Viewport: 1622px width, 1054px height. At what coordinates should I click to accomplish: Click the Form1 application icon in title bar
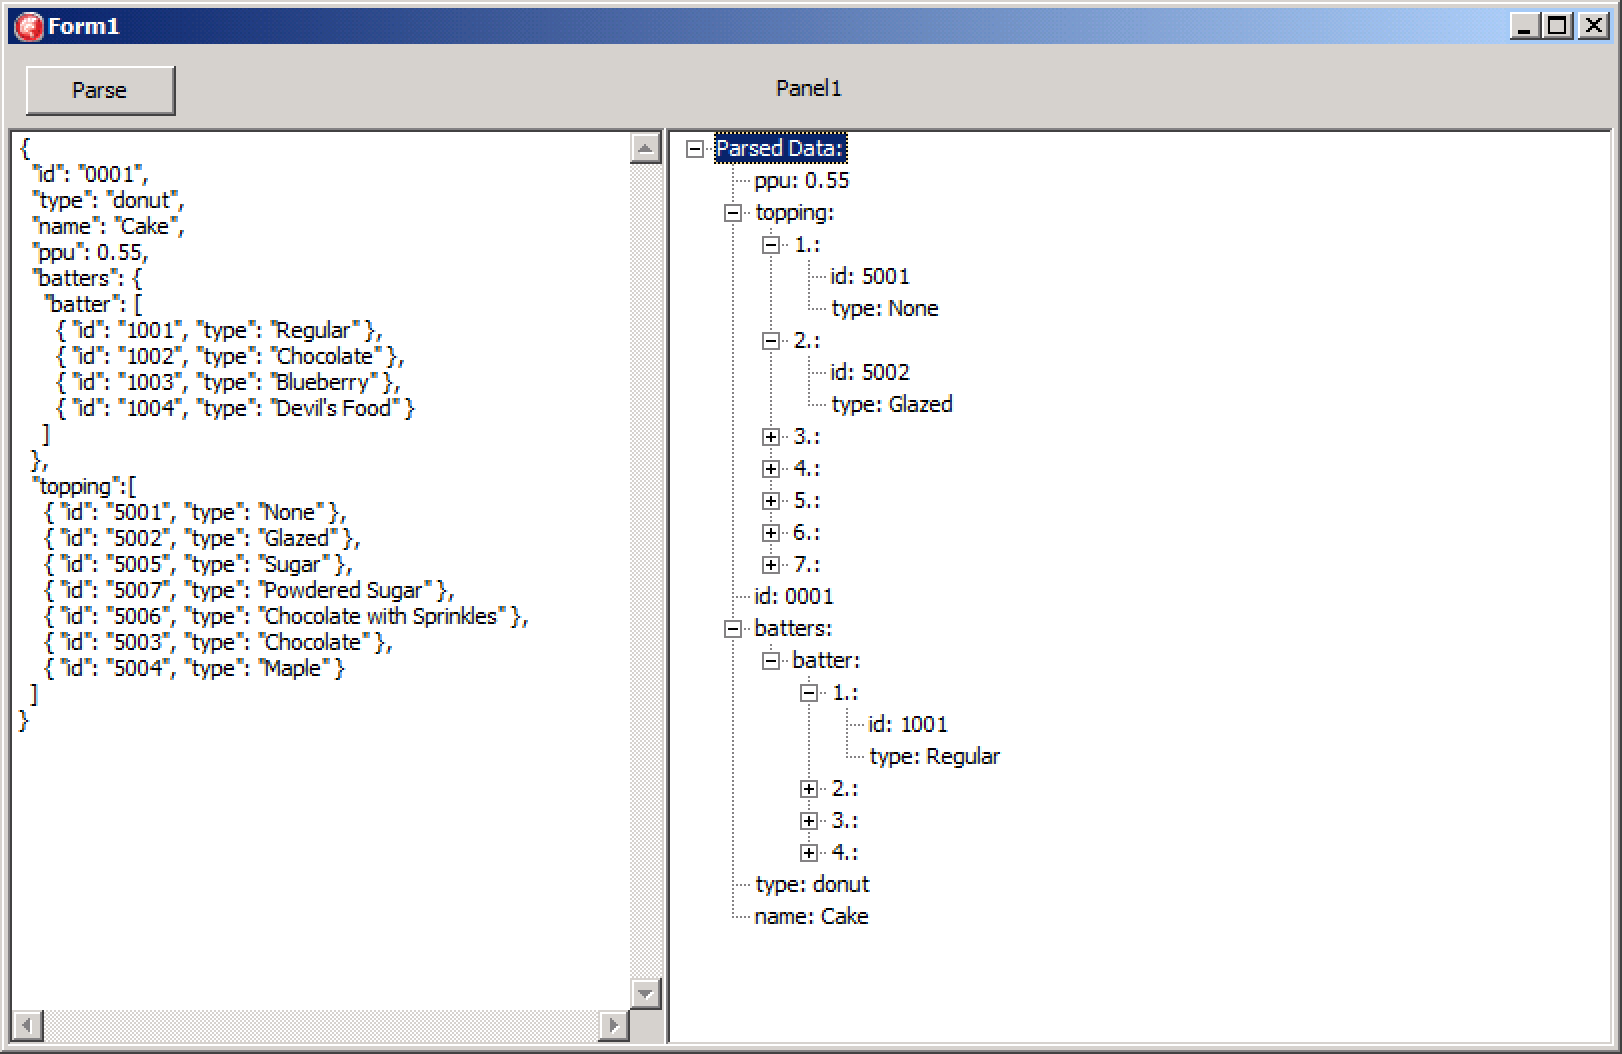tap(28, 26)
